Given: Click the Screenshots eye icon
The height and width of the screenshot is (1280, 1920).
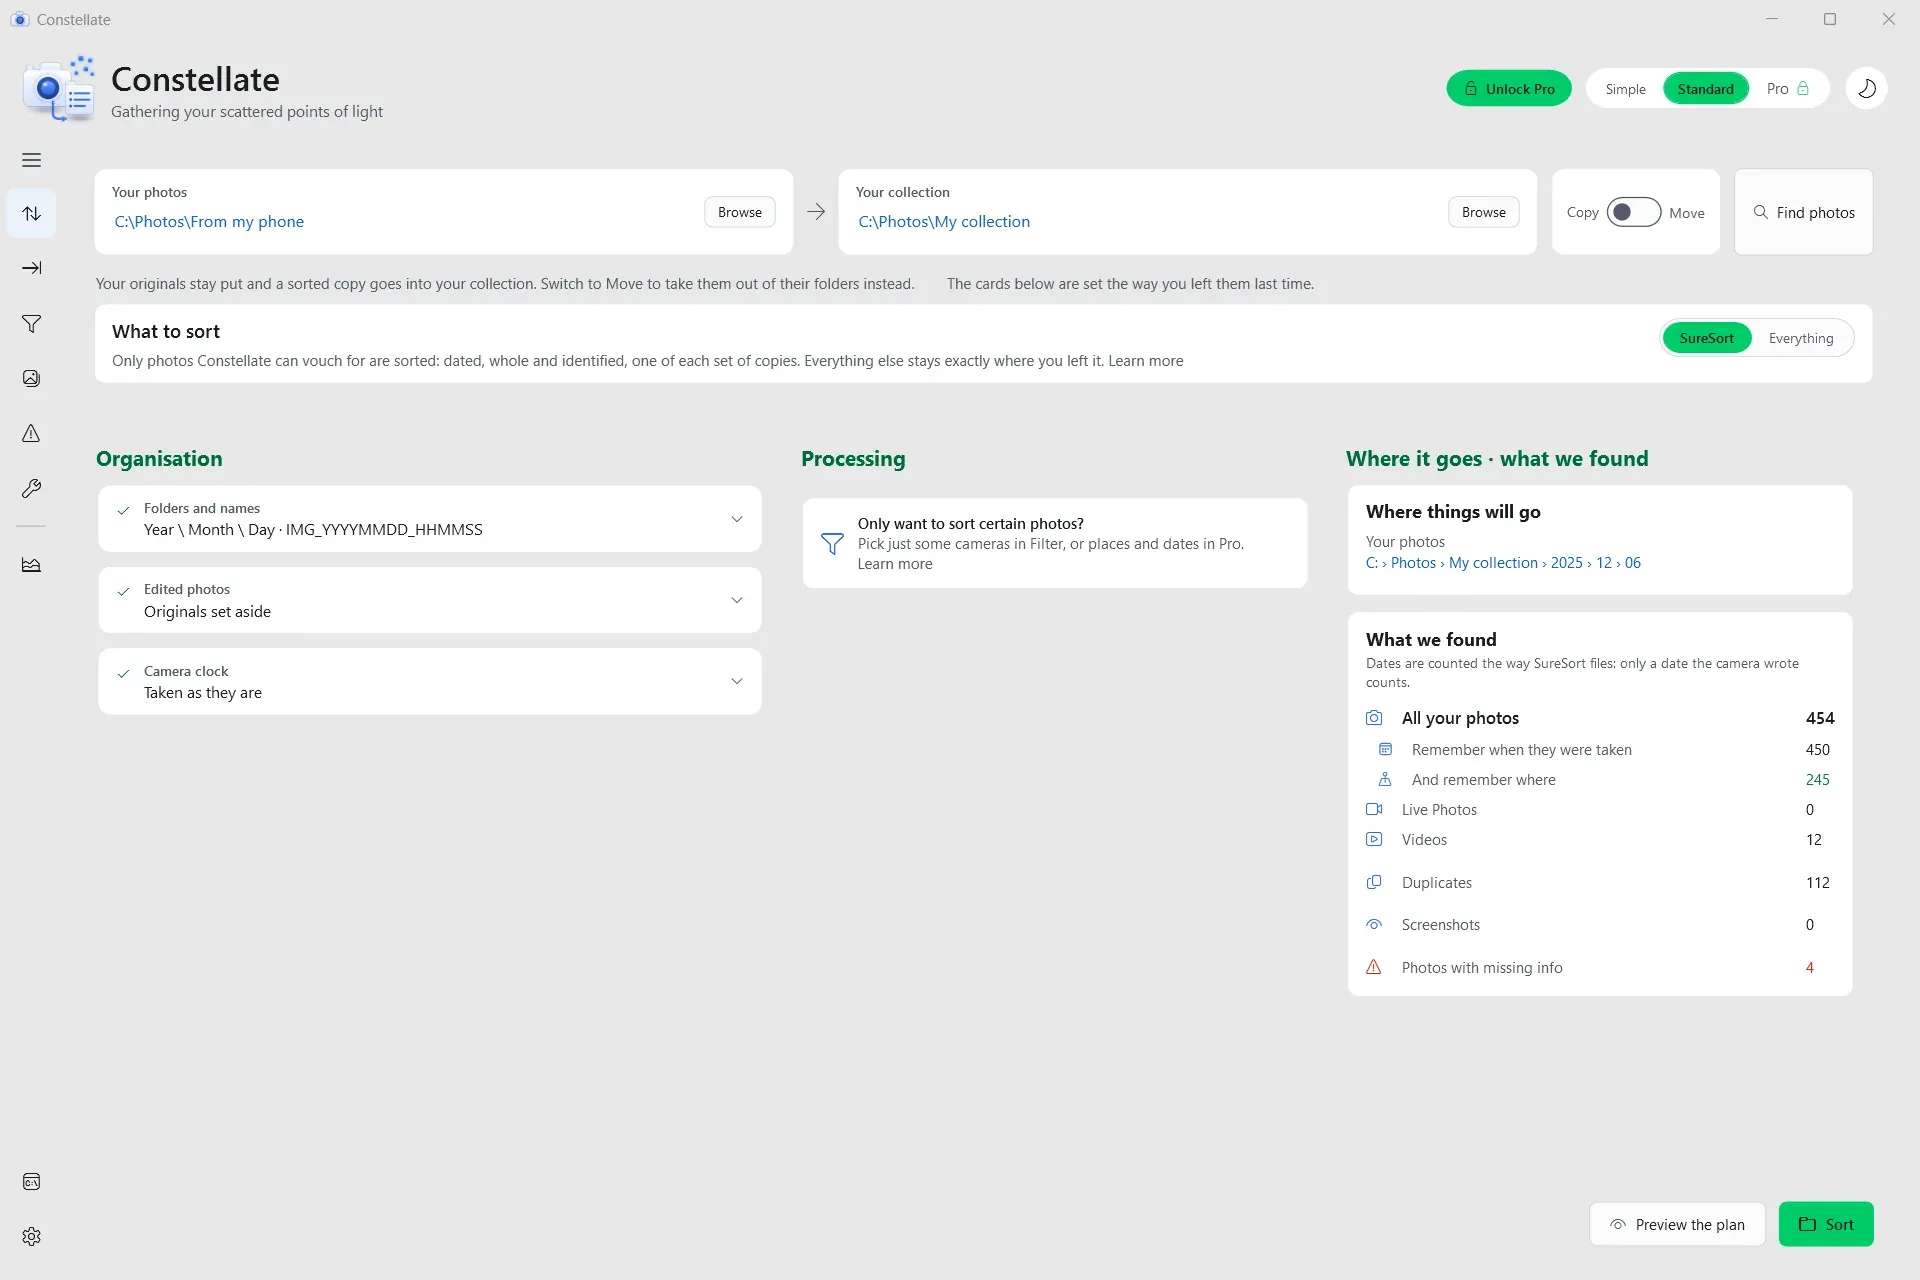Looking at the screenshot, I should [x=1374, y=925].
